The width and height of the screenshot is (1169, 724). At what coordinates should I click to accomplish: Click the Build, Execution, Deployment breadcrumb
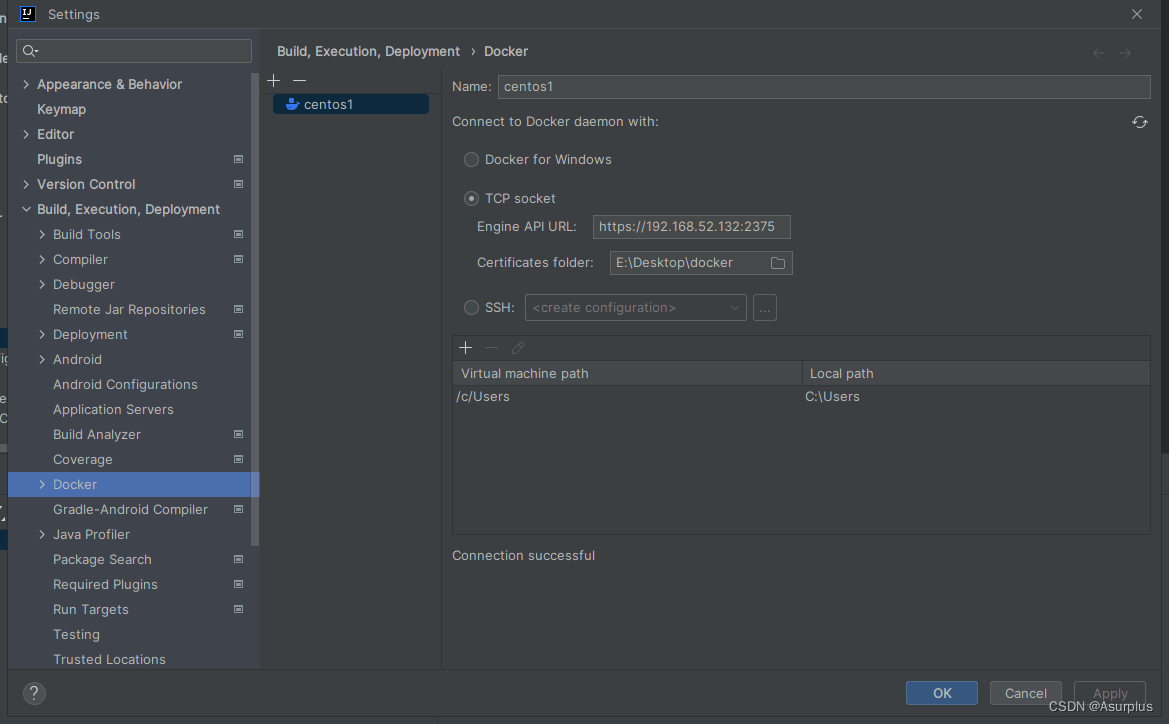pyautogui.click(x=368, y=51)
